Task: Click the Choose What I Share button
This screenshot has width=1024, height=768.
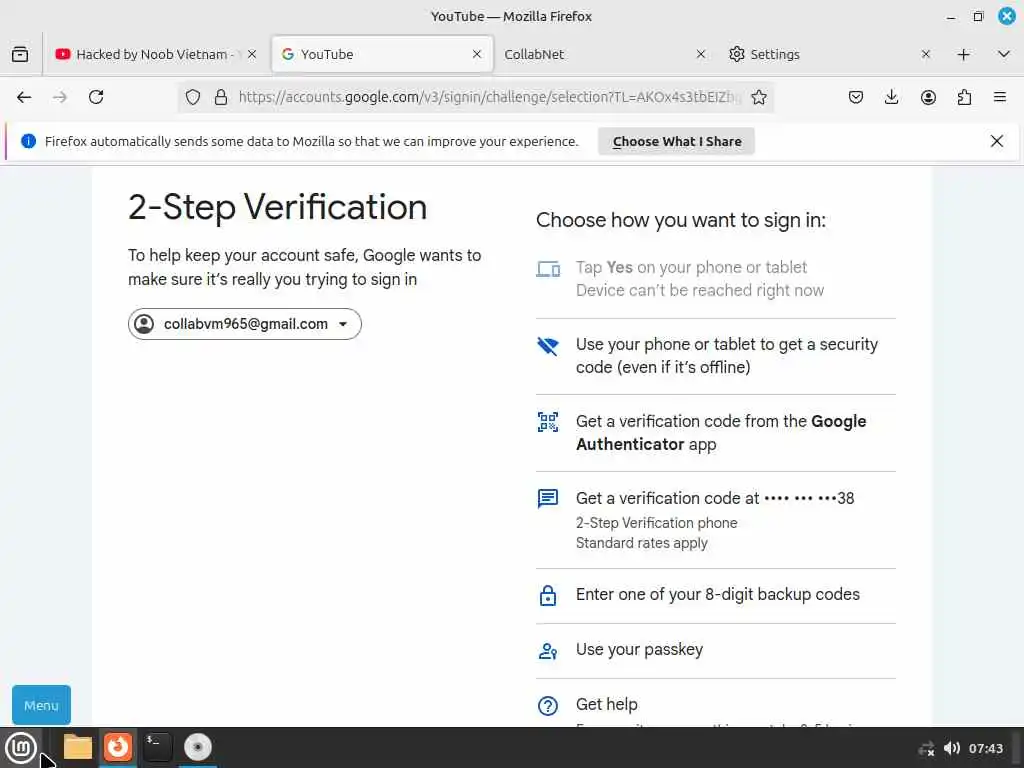Action: tap(677, 141)
